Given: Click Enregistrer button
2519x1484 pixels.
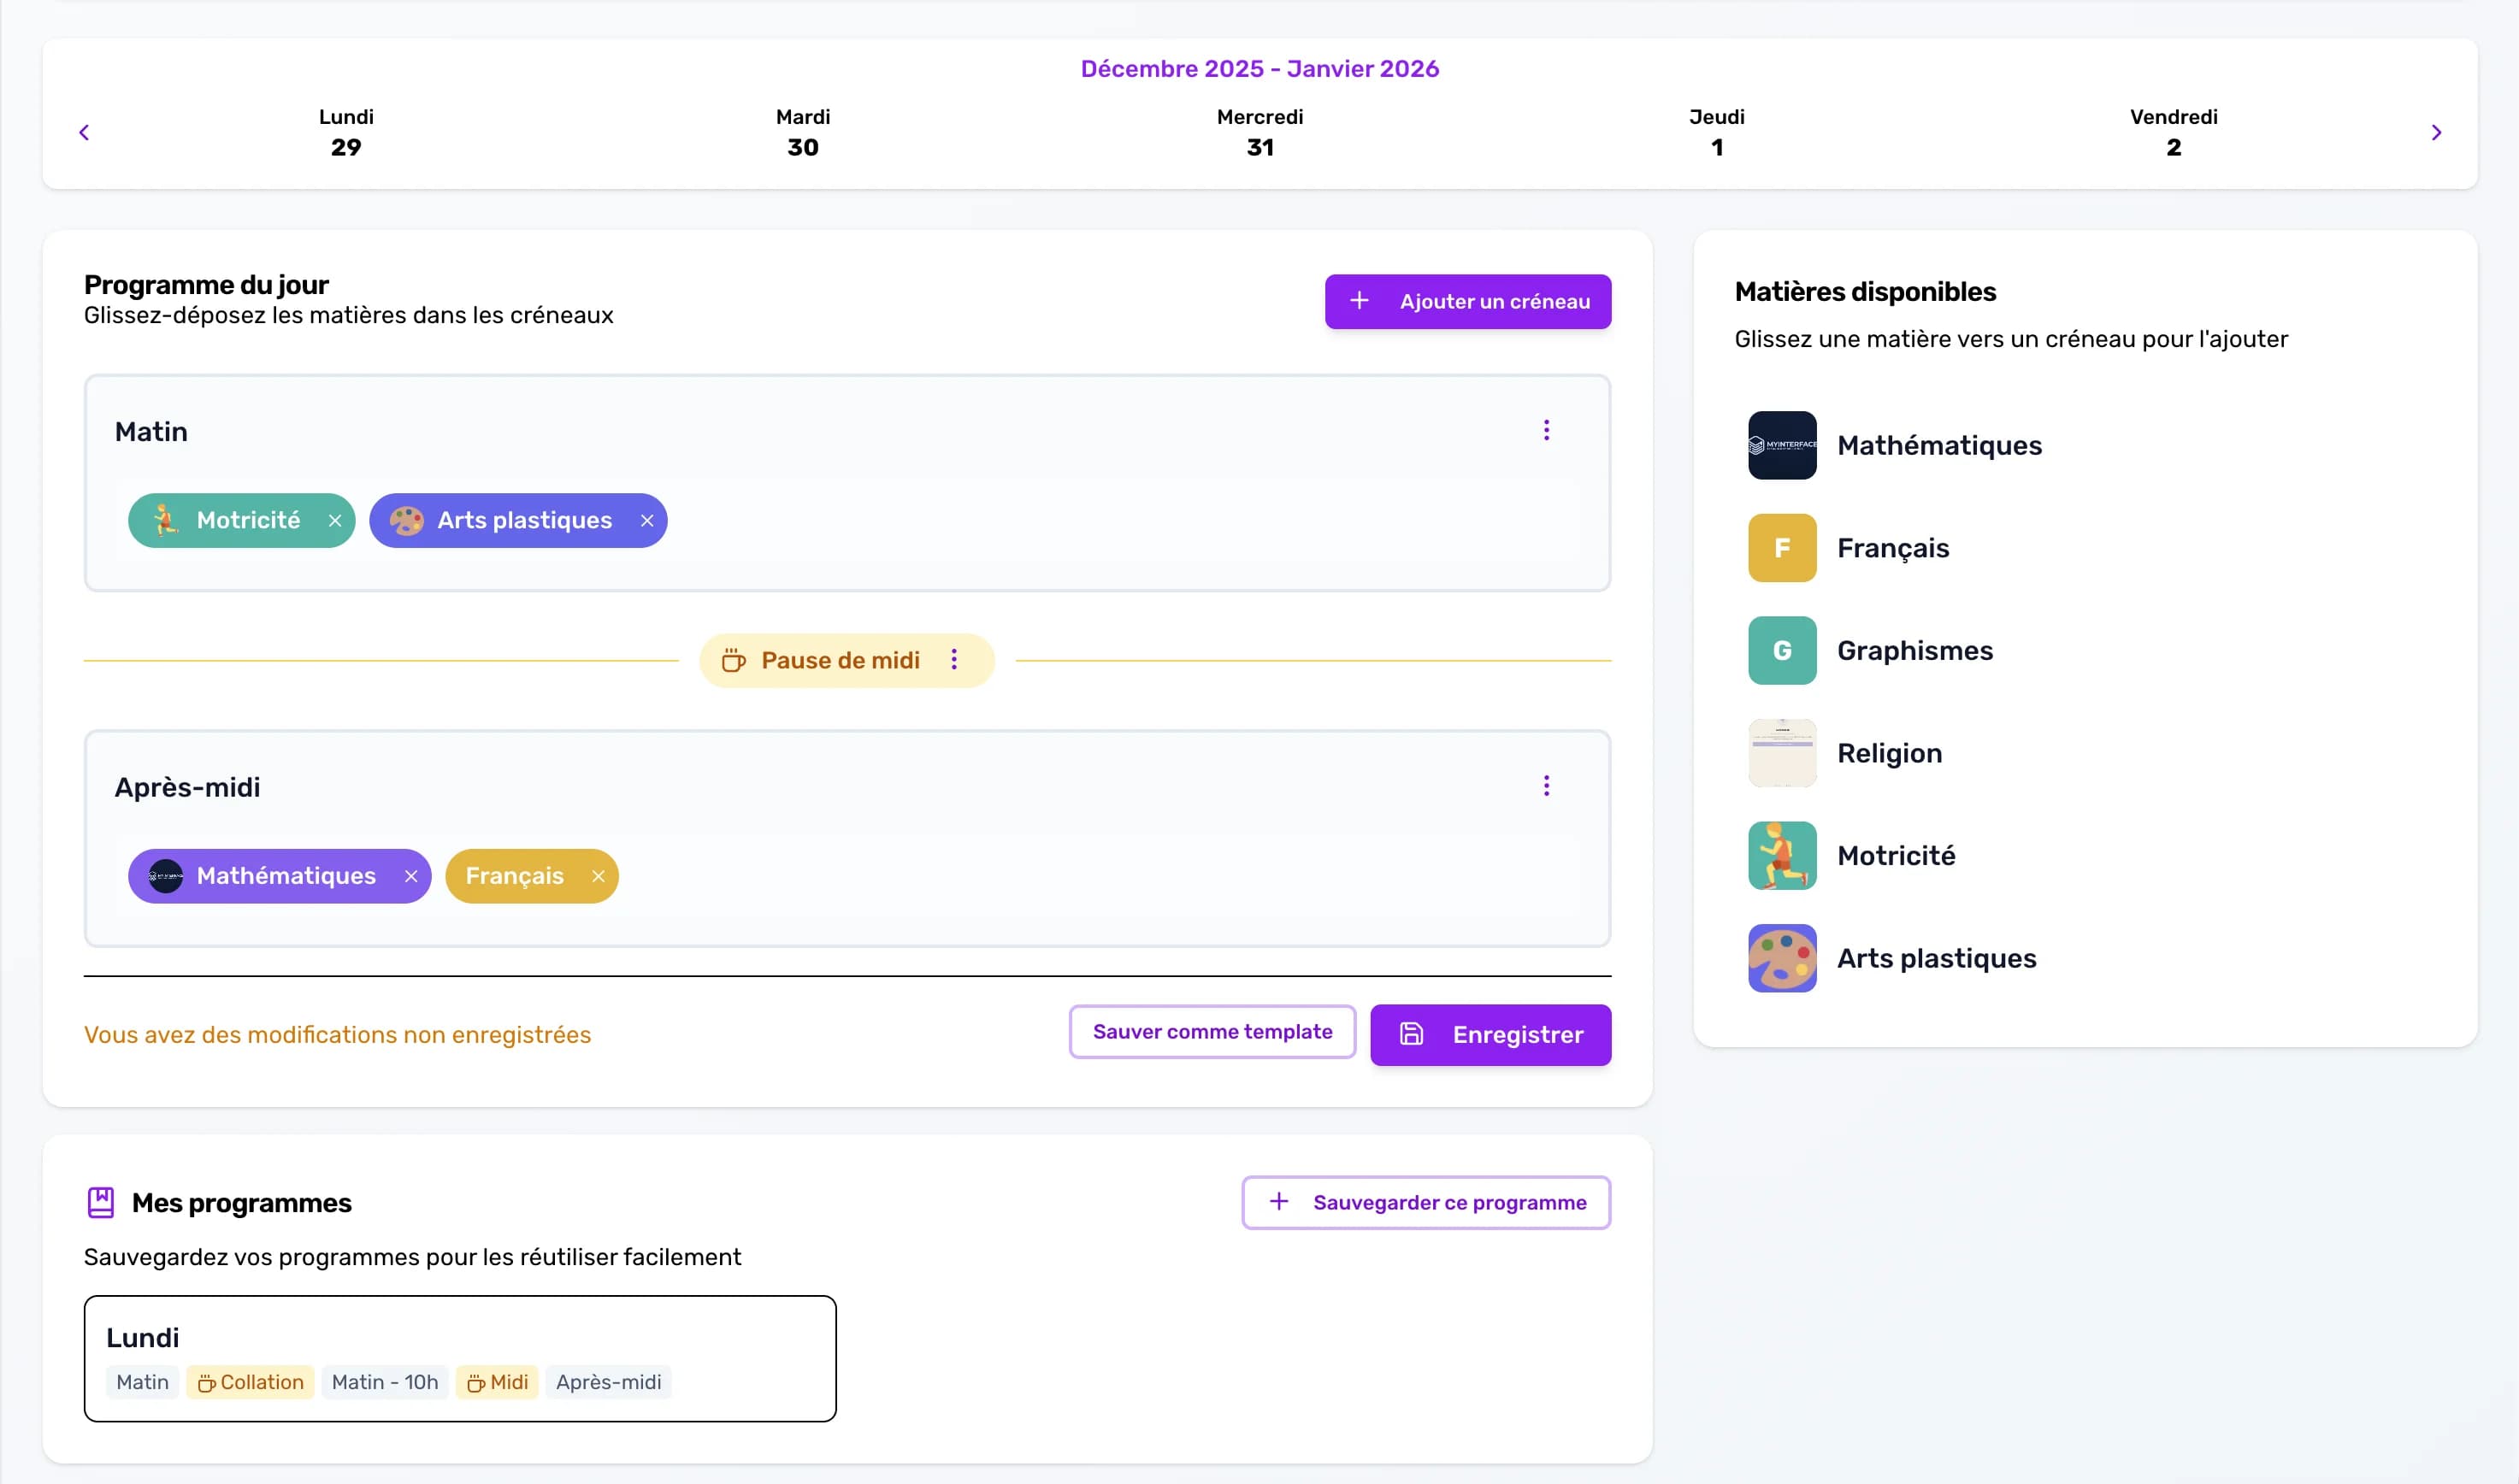Looking at the screenshot, I should pyautogui.click(x=1490, y=1035).
